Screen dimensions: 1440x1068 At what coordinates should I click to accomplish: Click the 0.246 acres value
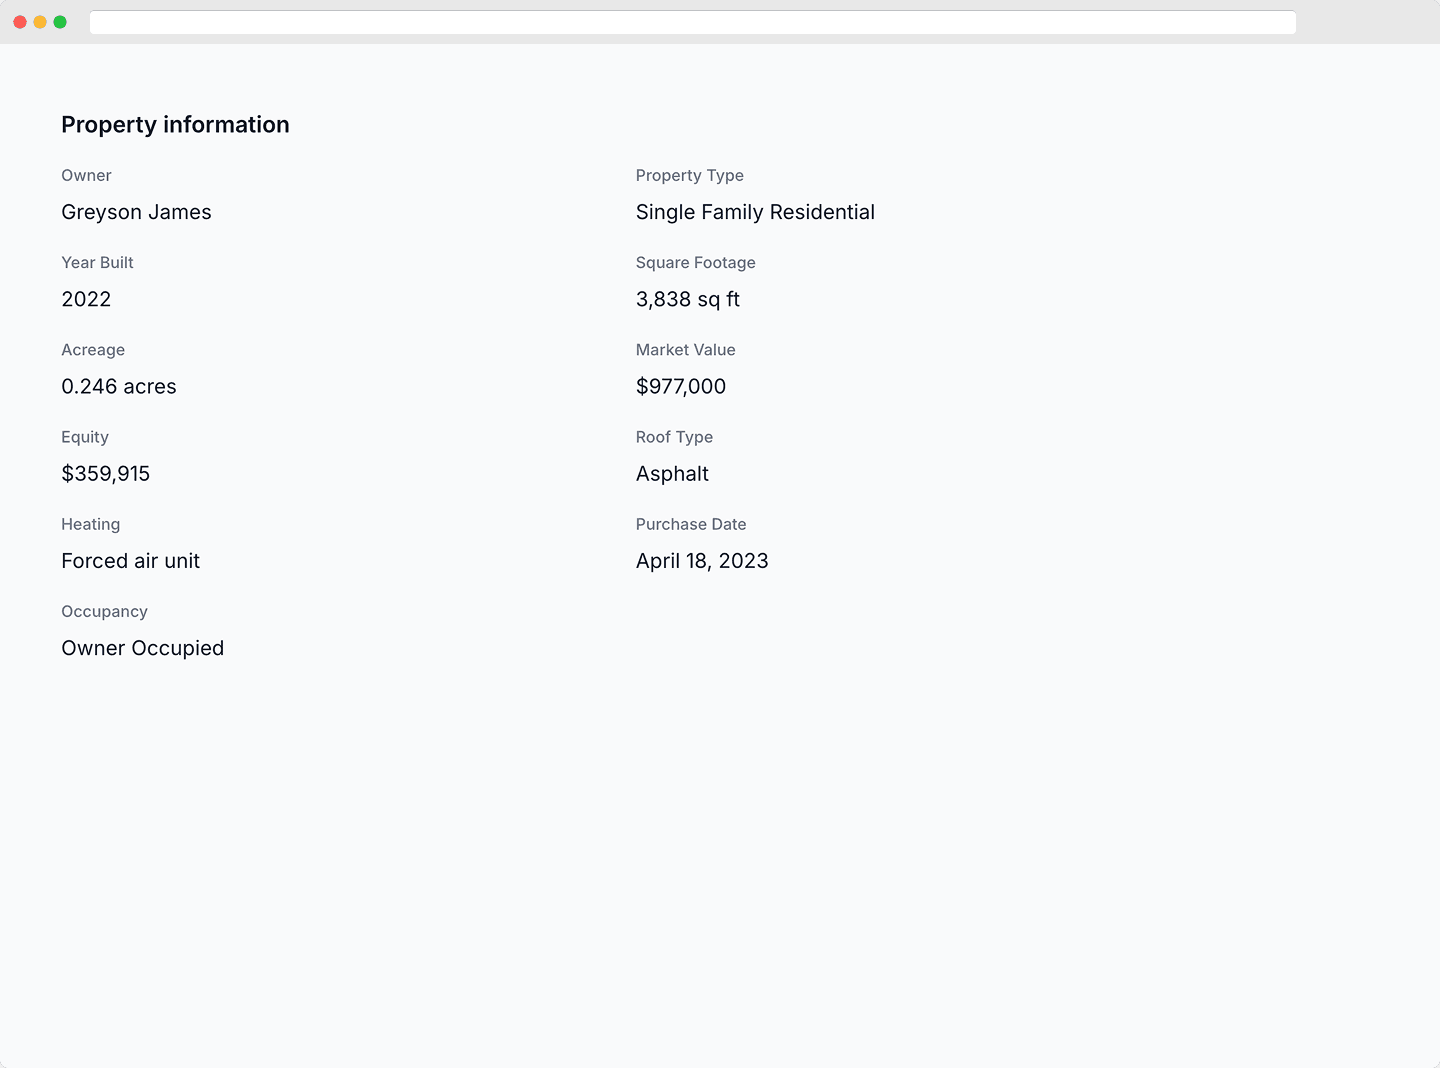tap(119, 386)
